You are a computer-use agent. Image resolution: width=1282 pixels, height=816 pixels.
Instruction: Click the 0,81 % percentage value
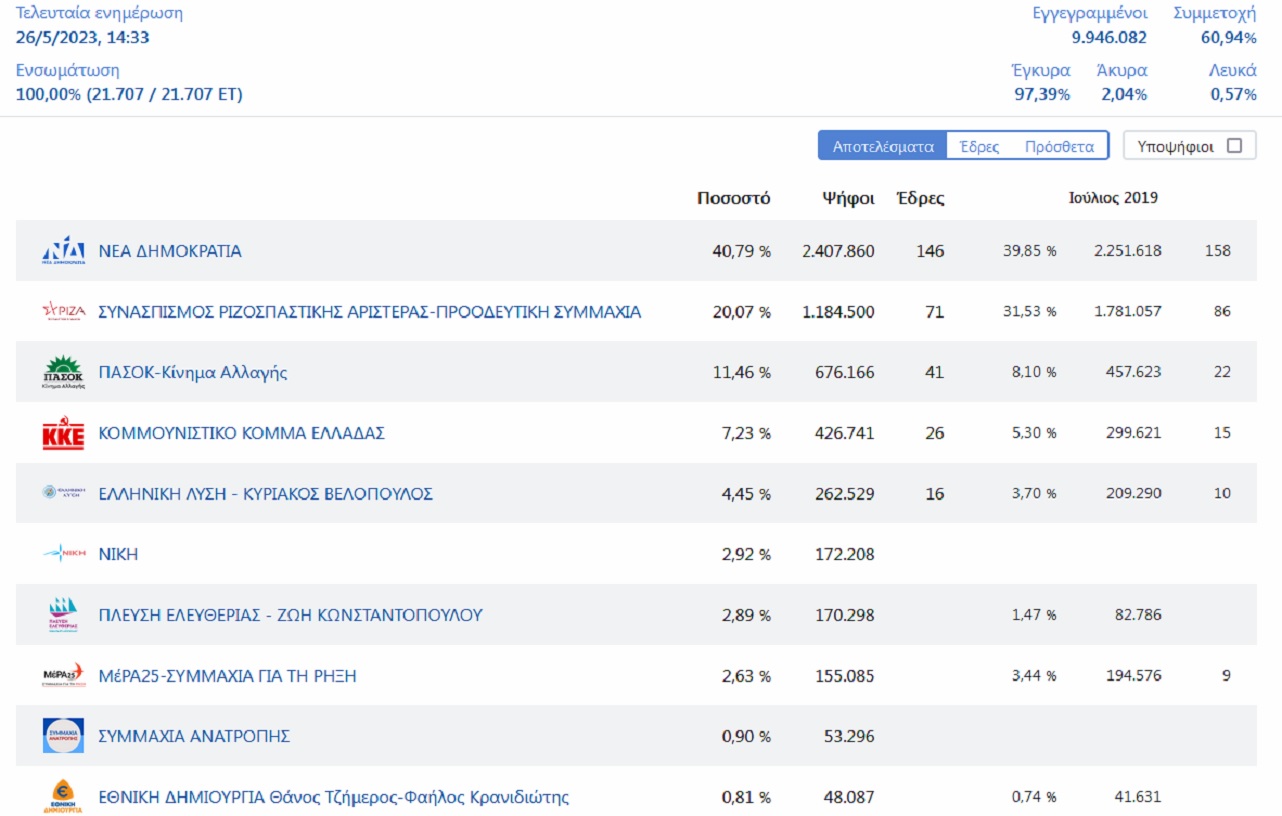point(746,798)
